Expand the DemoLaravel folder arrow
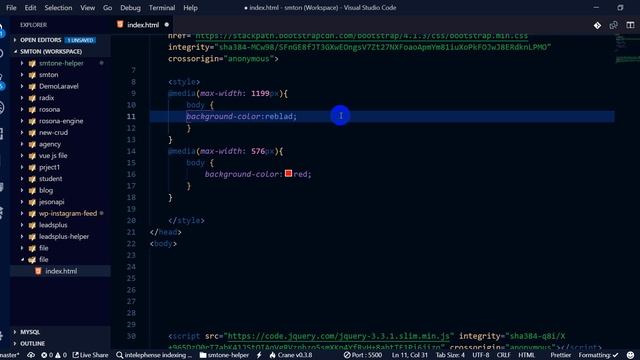Screen dimensions: 640x360 coord(22,86)
